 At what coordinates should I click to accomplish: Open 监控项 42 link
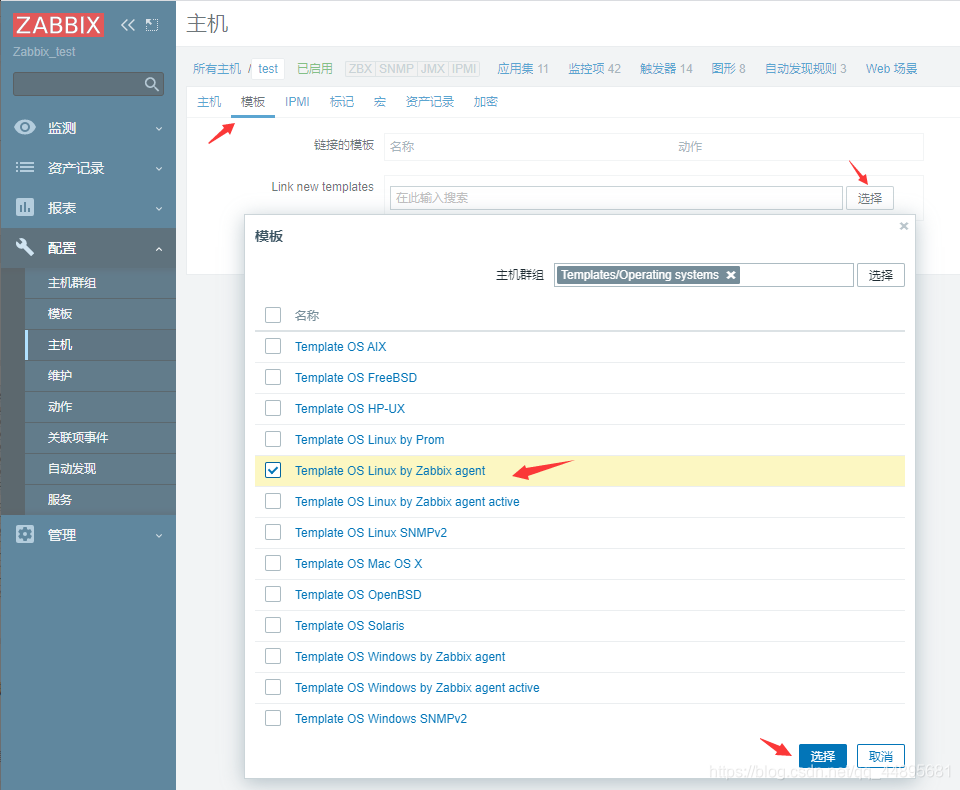coord(594,69)
